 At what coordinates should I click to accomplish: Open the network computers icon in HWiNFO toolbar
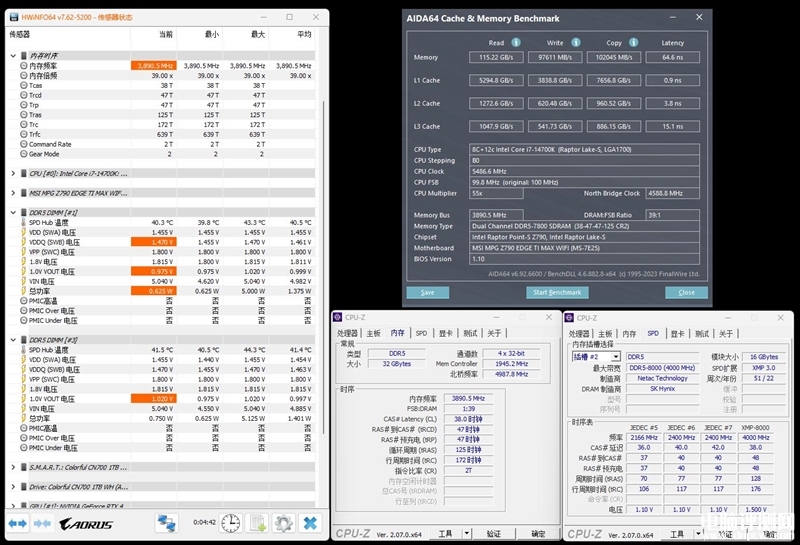click(x=166, y=524)
